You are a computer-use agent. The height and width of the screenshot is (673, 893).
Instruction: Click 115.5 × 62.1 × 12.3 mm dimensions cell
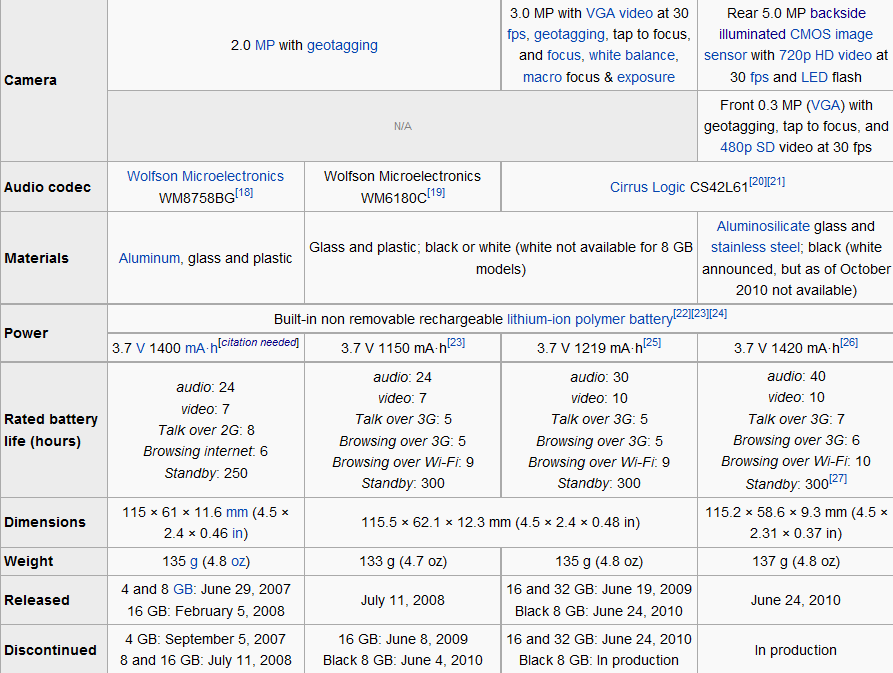[501, 523]
